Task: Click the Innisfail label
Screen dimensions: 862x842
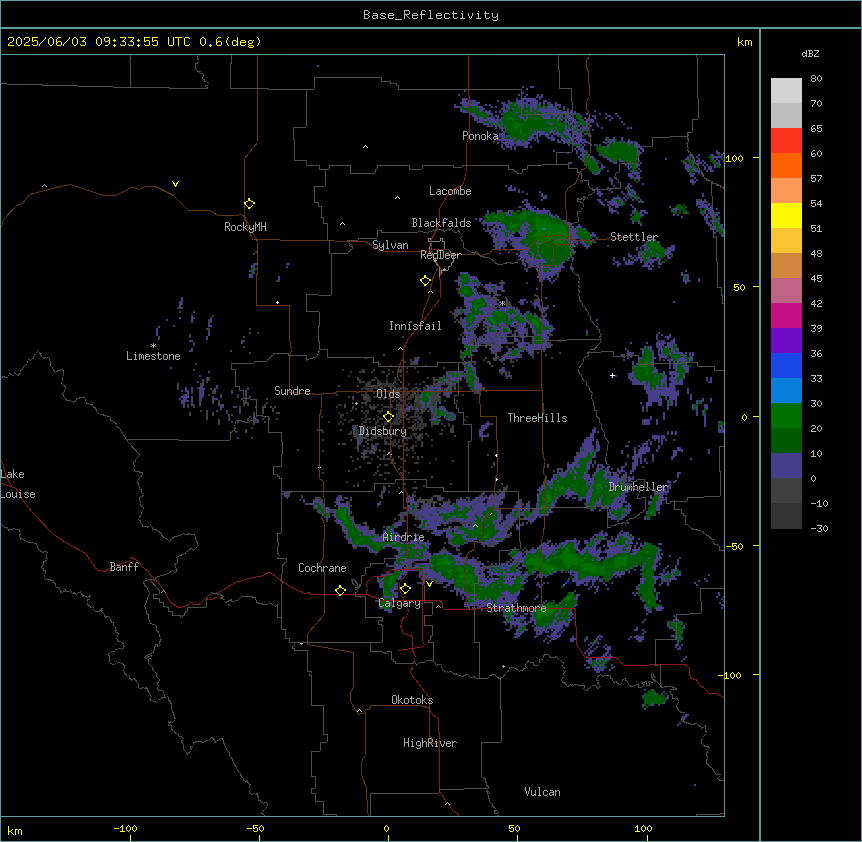Action: 415,326
